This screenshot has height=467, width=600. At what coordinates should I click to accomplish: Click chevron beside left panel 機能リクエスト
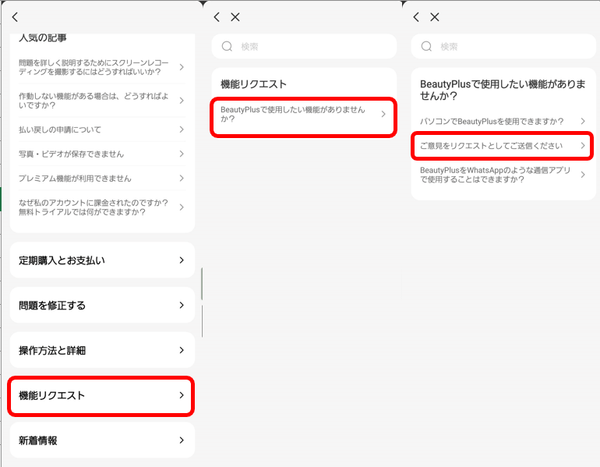(182, 395)
